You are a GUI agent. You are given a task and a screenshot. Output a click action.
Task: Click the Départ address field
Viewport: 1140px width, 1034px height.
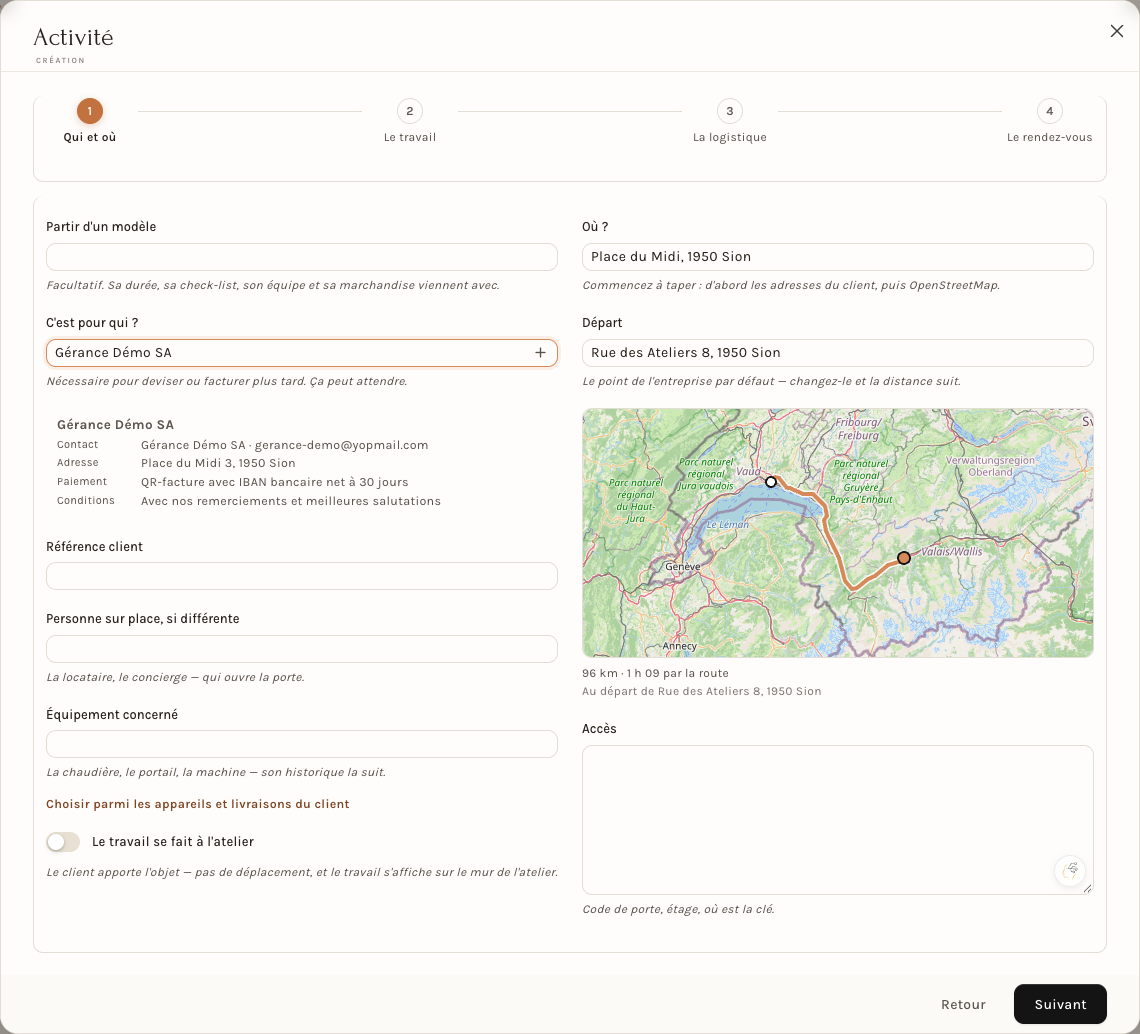pyautogui.click(x=838, y=353)
